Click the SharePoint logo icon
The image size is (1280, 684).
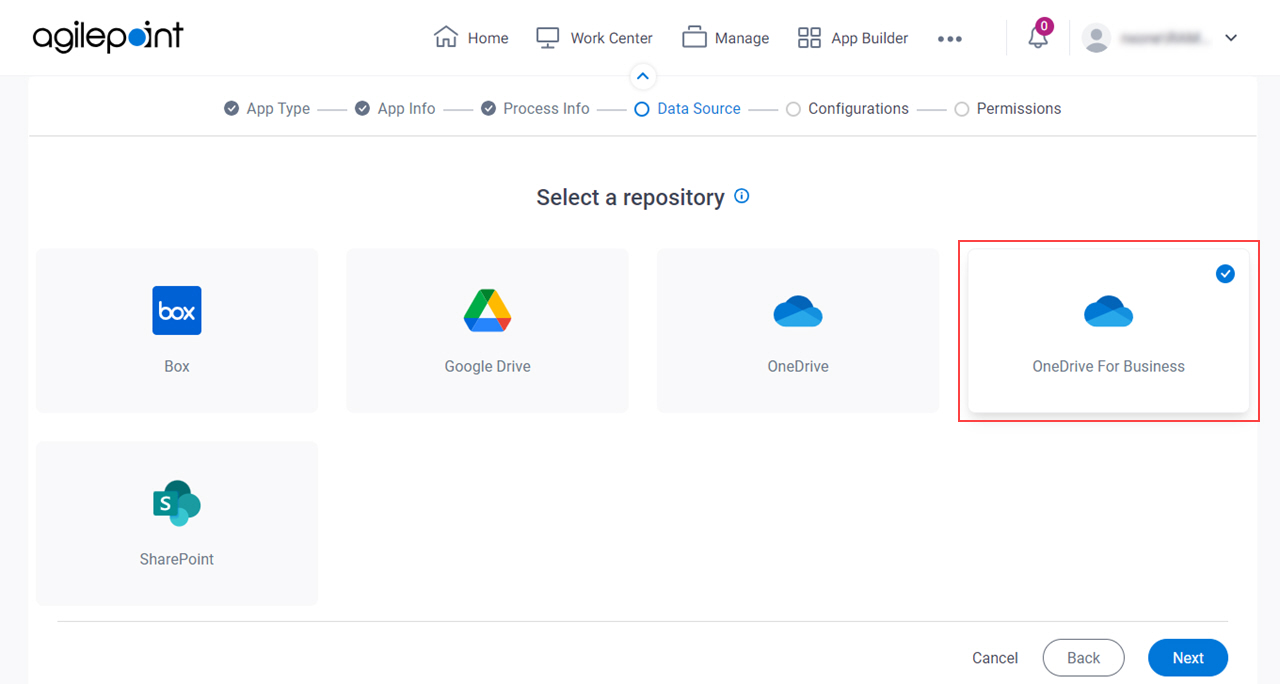(177, 503)
